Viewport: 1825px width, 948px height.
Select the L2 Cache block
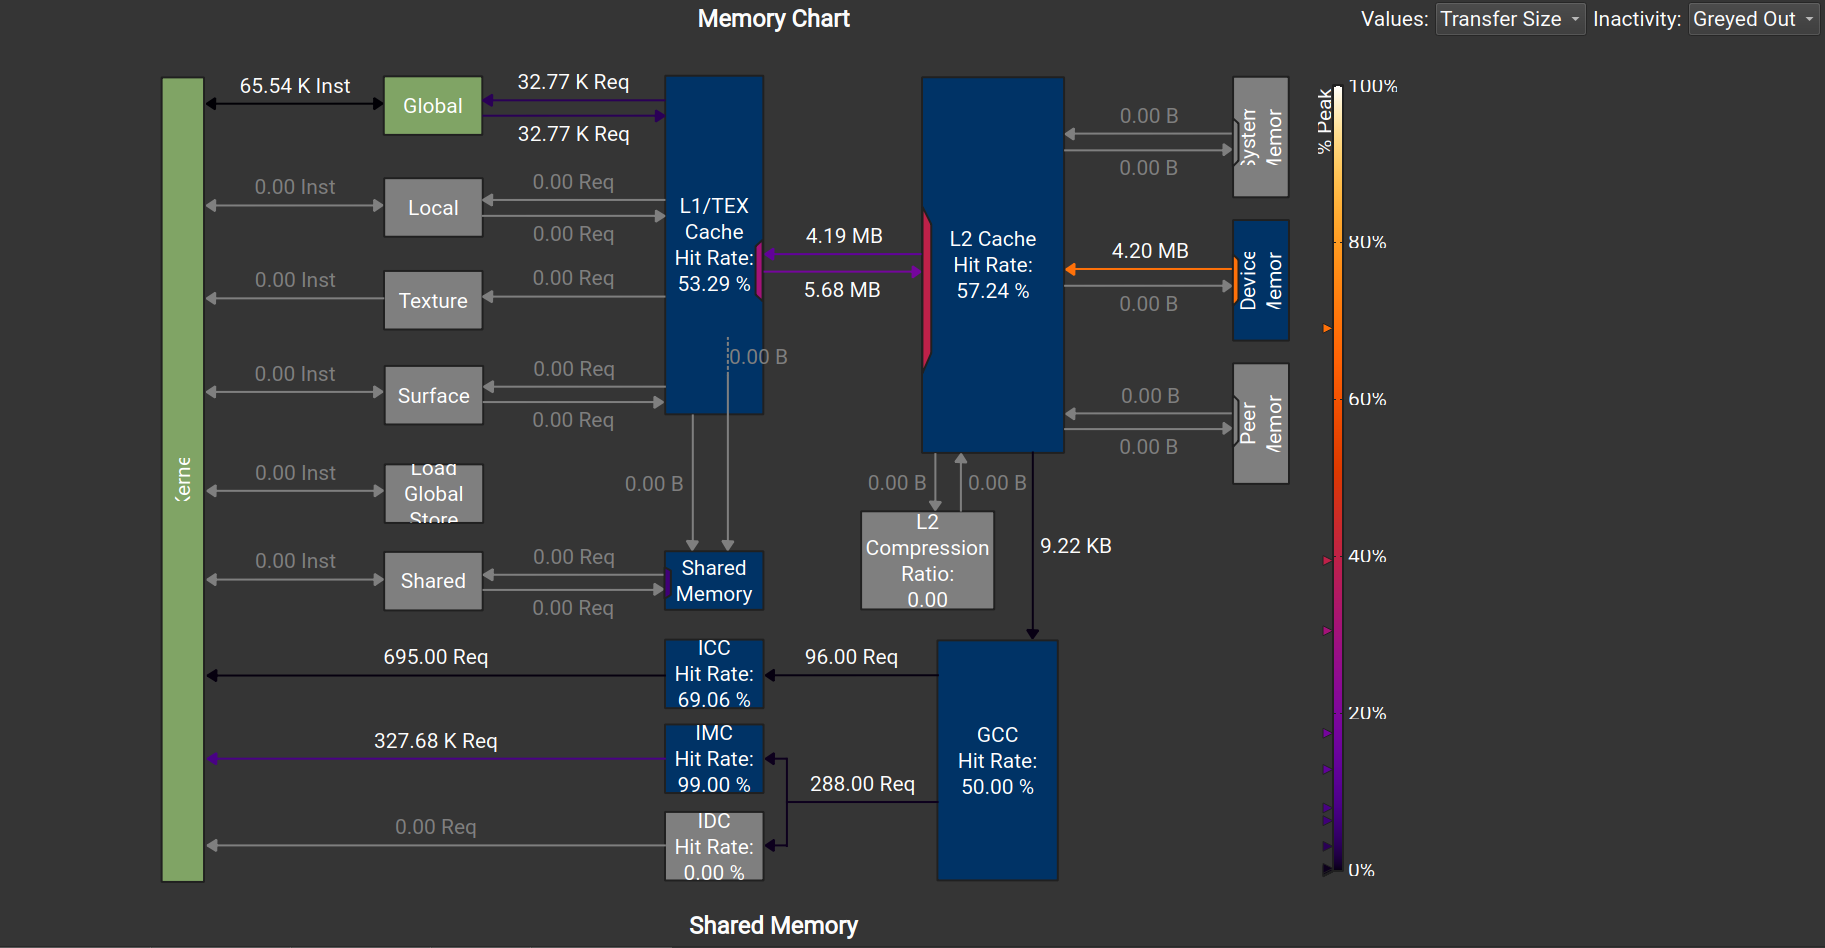(992, 265)
